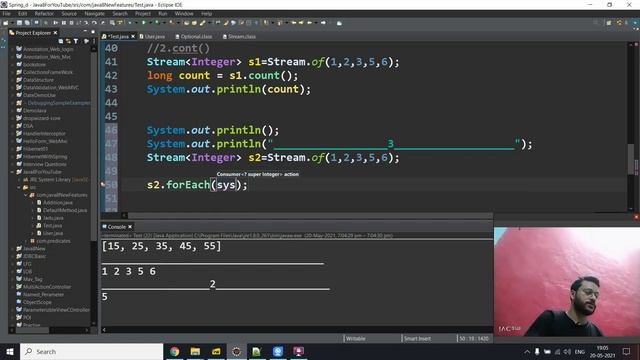
Task: Click Link with Editor icon in Project Explorer
Action: 68,41
